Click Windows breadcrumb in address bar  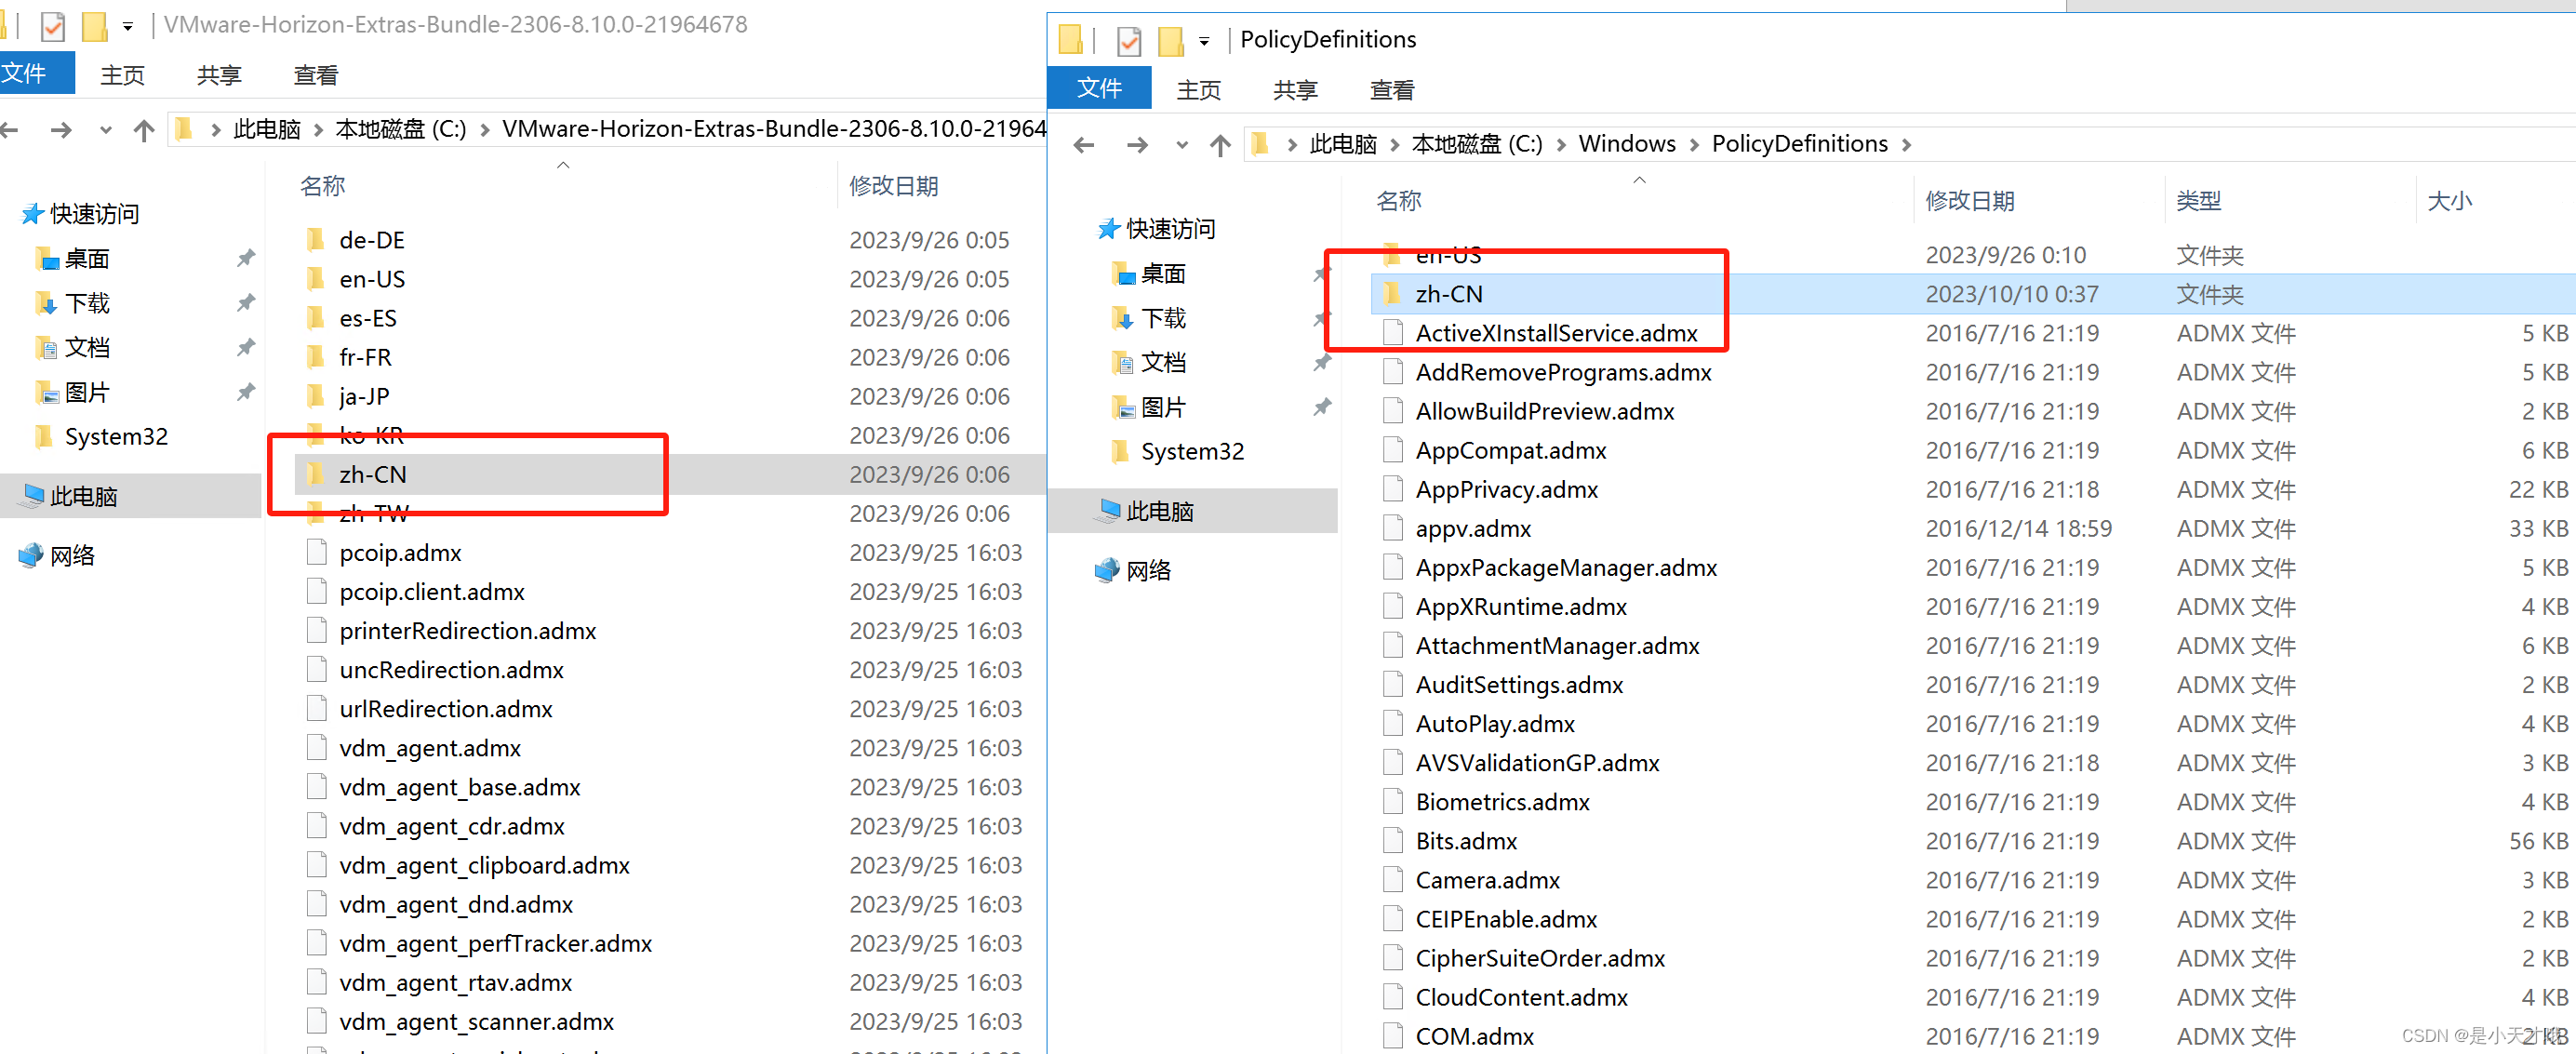[x=1626, y=144]
